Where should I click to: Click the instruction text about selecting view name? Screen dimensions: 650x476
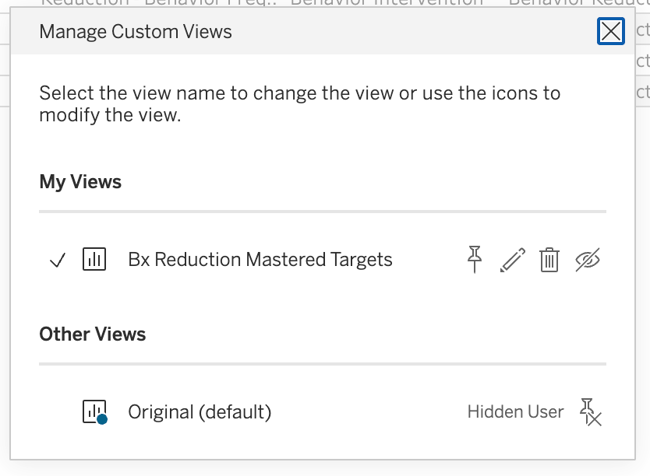(300, 104)
